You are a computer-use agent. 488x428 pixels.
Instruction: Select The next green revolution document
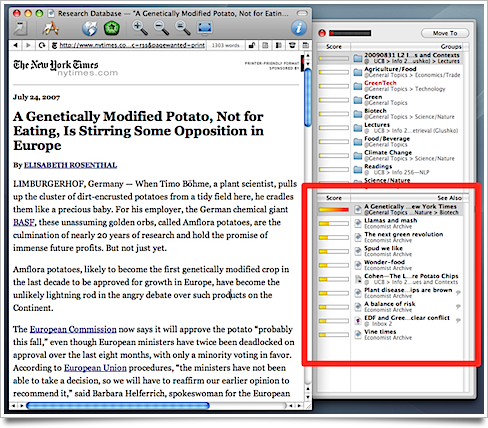[x=390, y=237]
